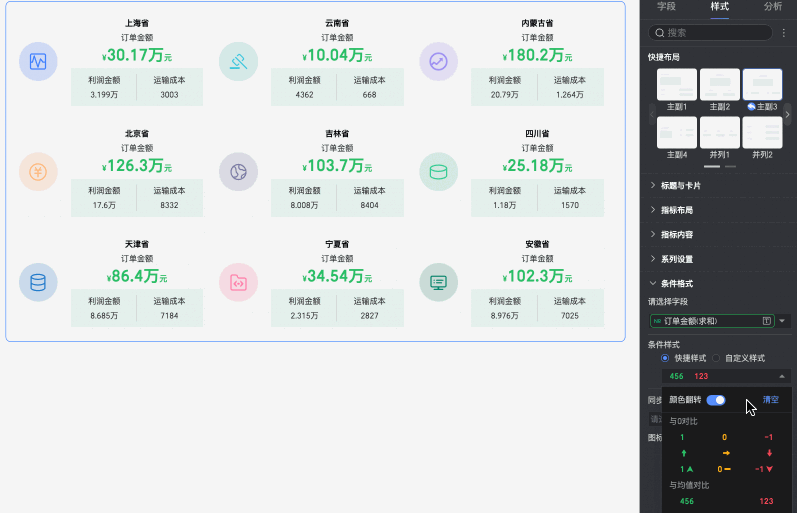This screenshot has height=513, width=797.
Task: Choose the green/yellow/red arrows quick style row
Action: [x=726, y=453]
